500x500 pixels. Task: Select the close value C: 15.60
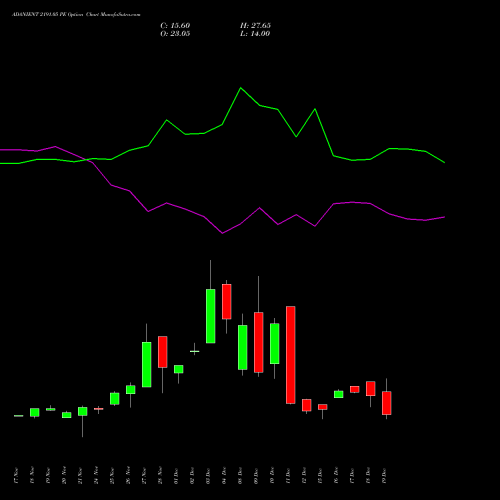175,26
